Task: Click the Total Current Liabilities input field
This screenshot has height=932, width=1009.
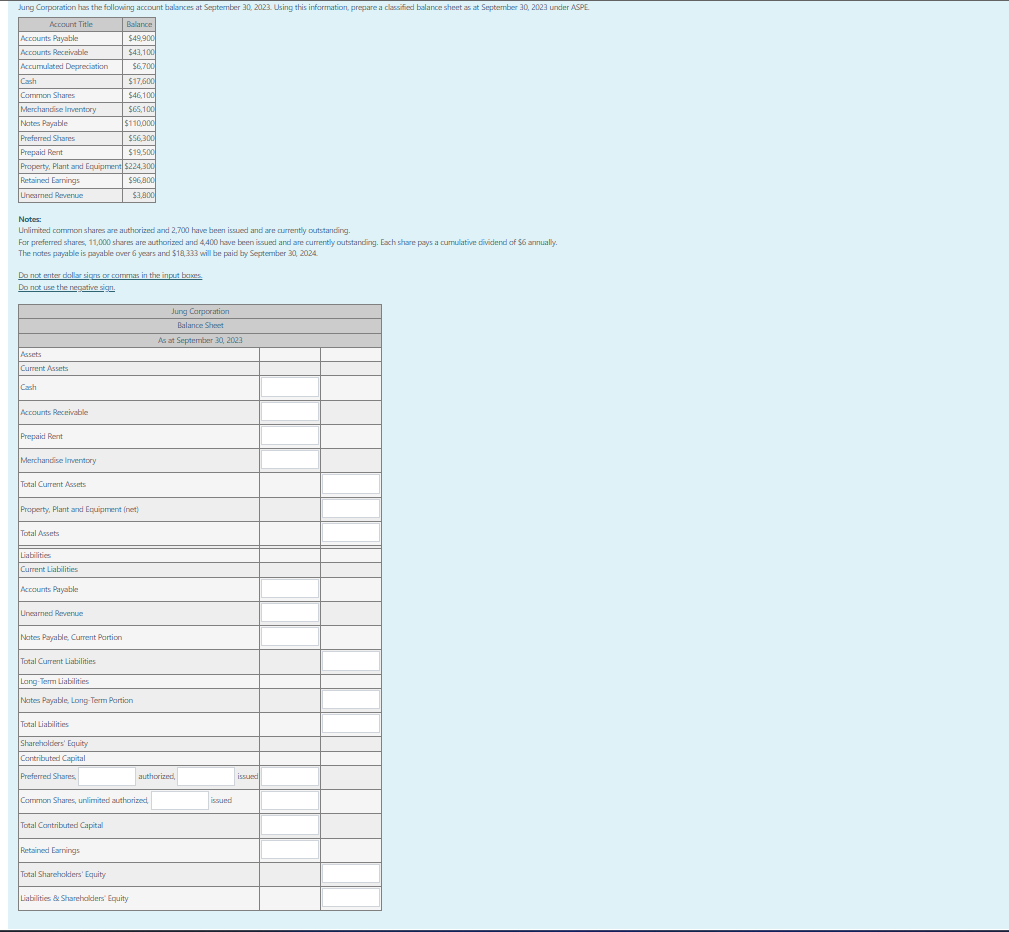Action: pyautogui.click(x=350, y=660)
